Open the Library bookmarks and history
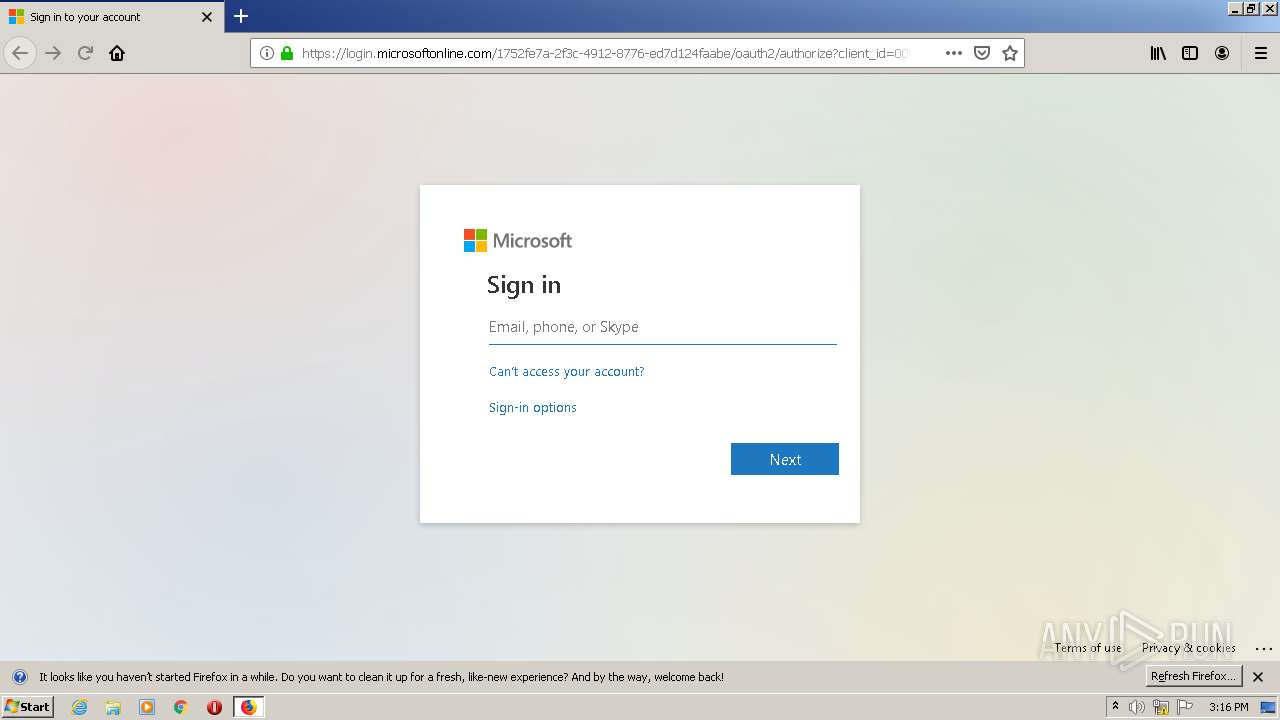This screenshot has height=720, width=1280. [x=1158, y=53]
